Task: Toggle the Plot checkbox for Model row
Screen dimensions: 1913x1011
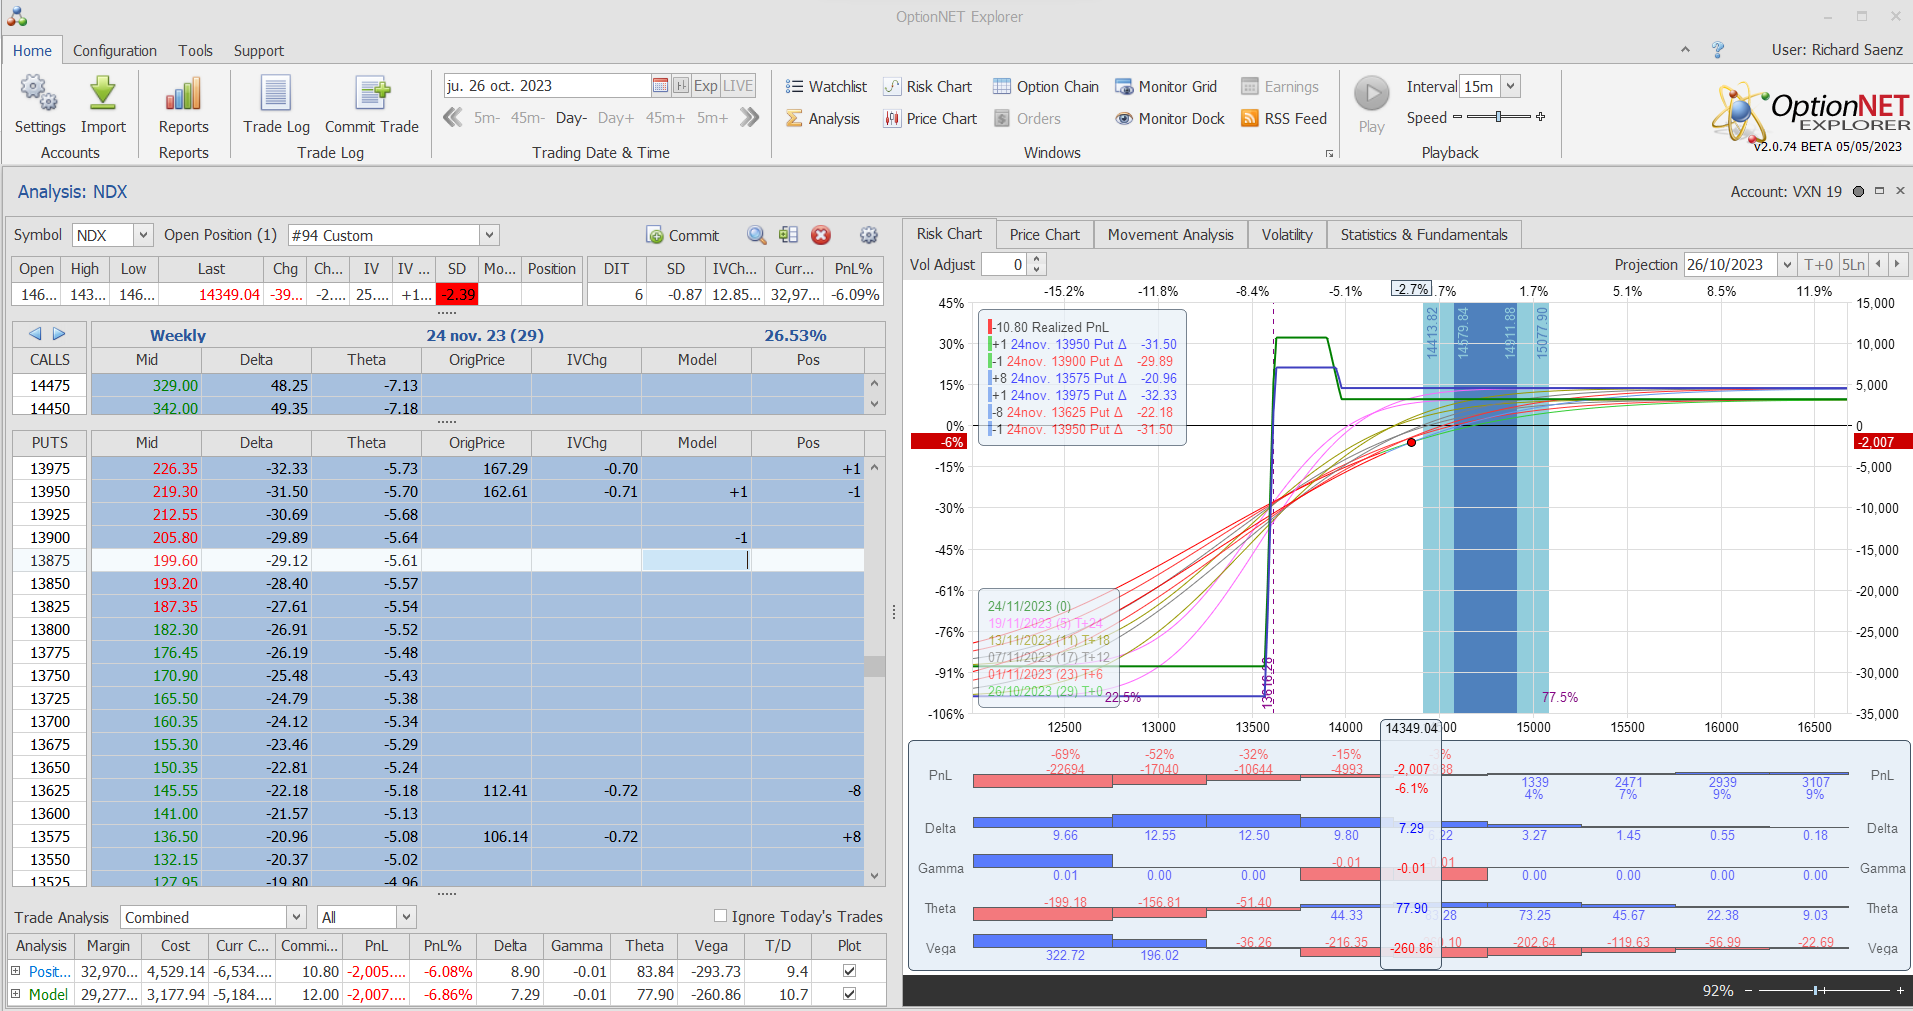Action: coord(849,994)
